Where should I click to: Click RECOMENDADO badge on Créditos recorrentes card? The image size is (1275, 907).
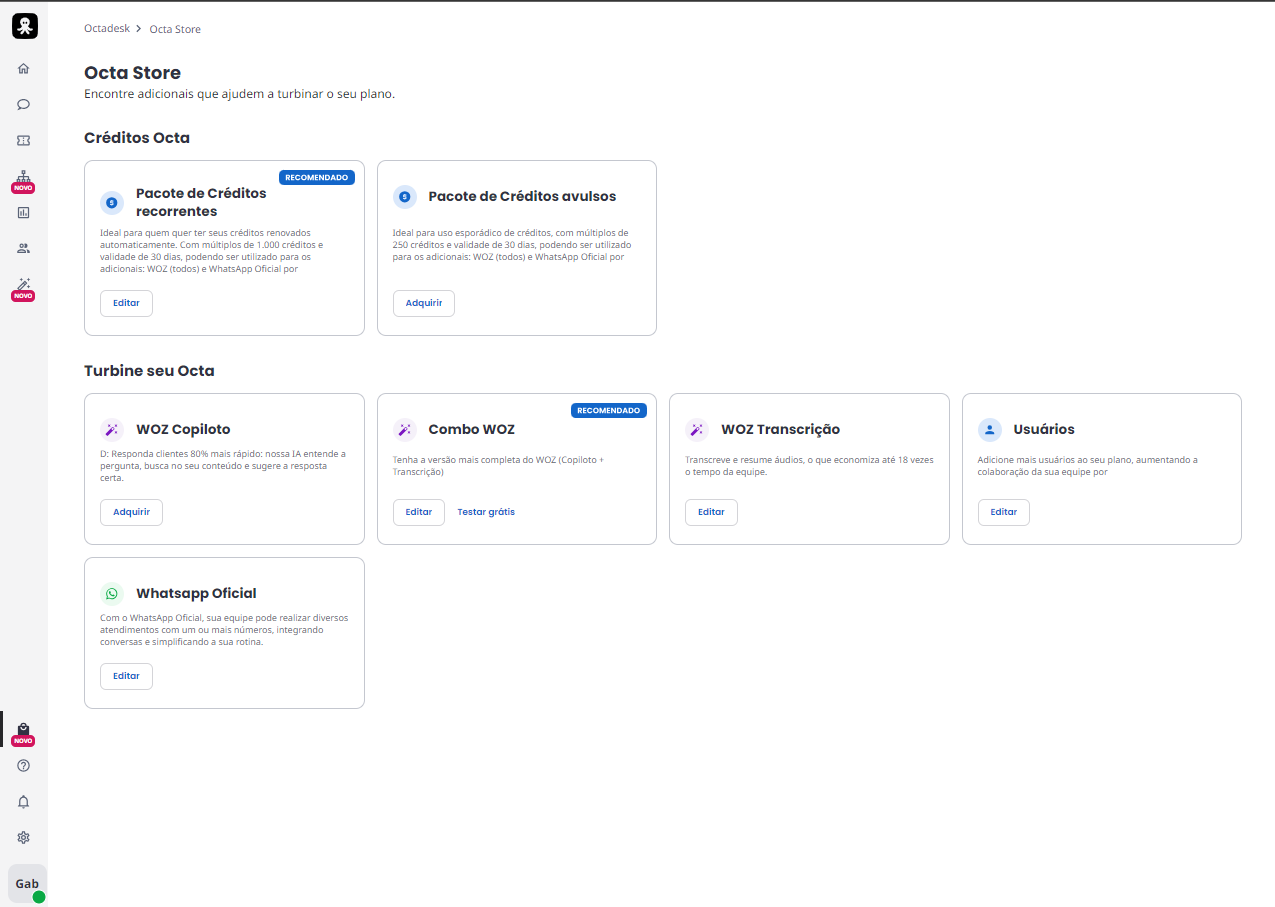coord(317,177)
